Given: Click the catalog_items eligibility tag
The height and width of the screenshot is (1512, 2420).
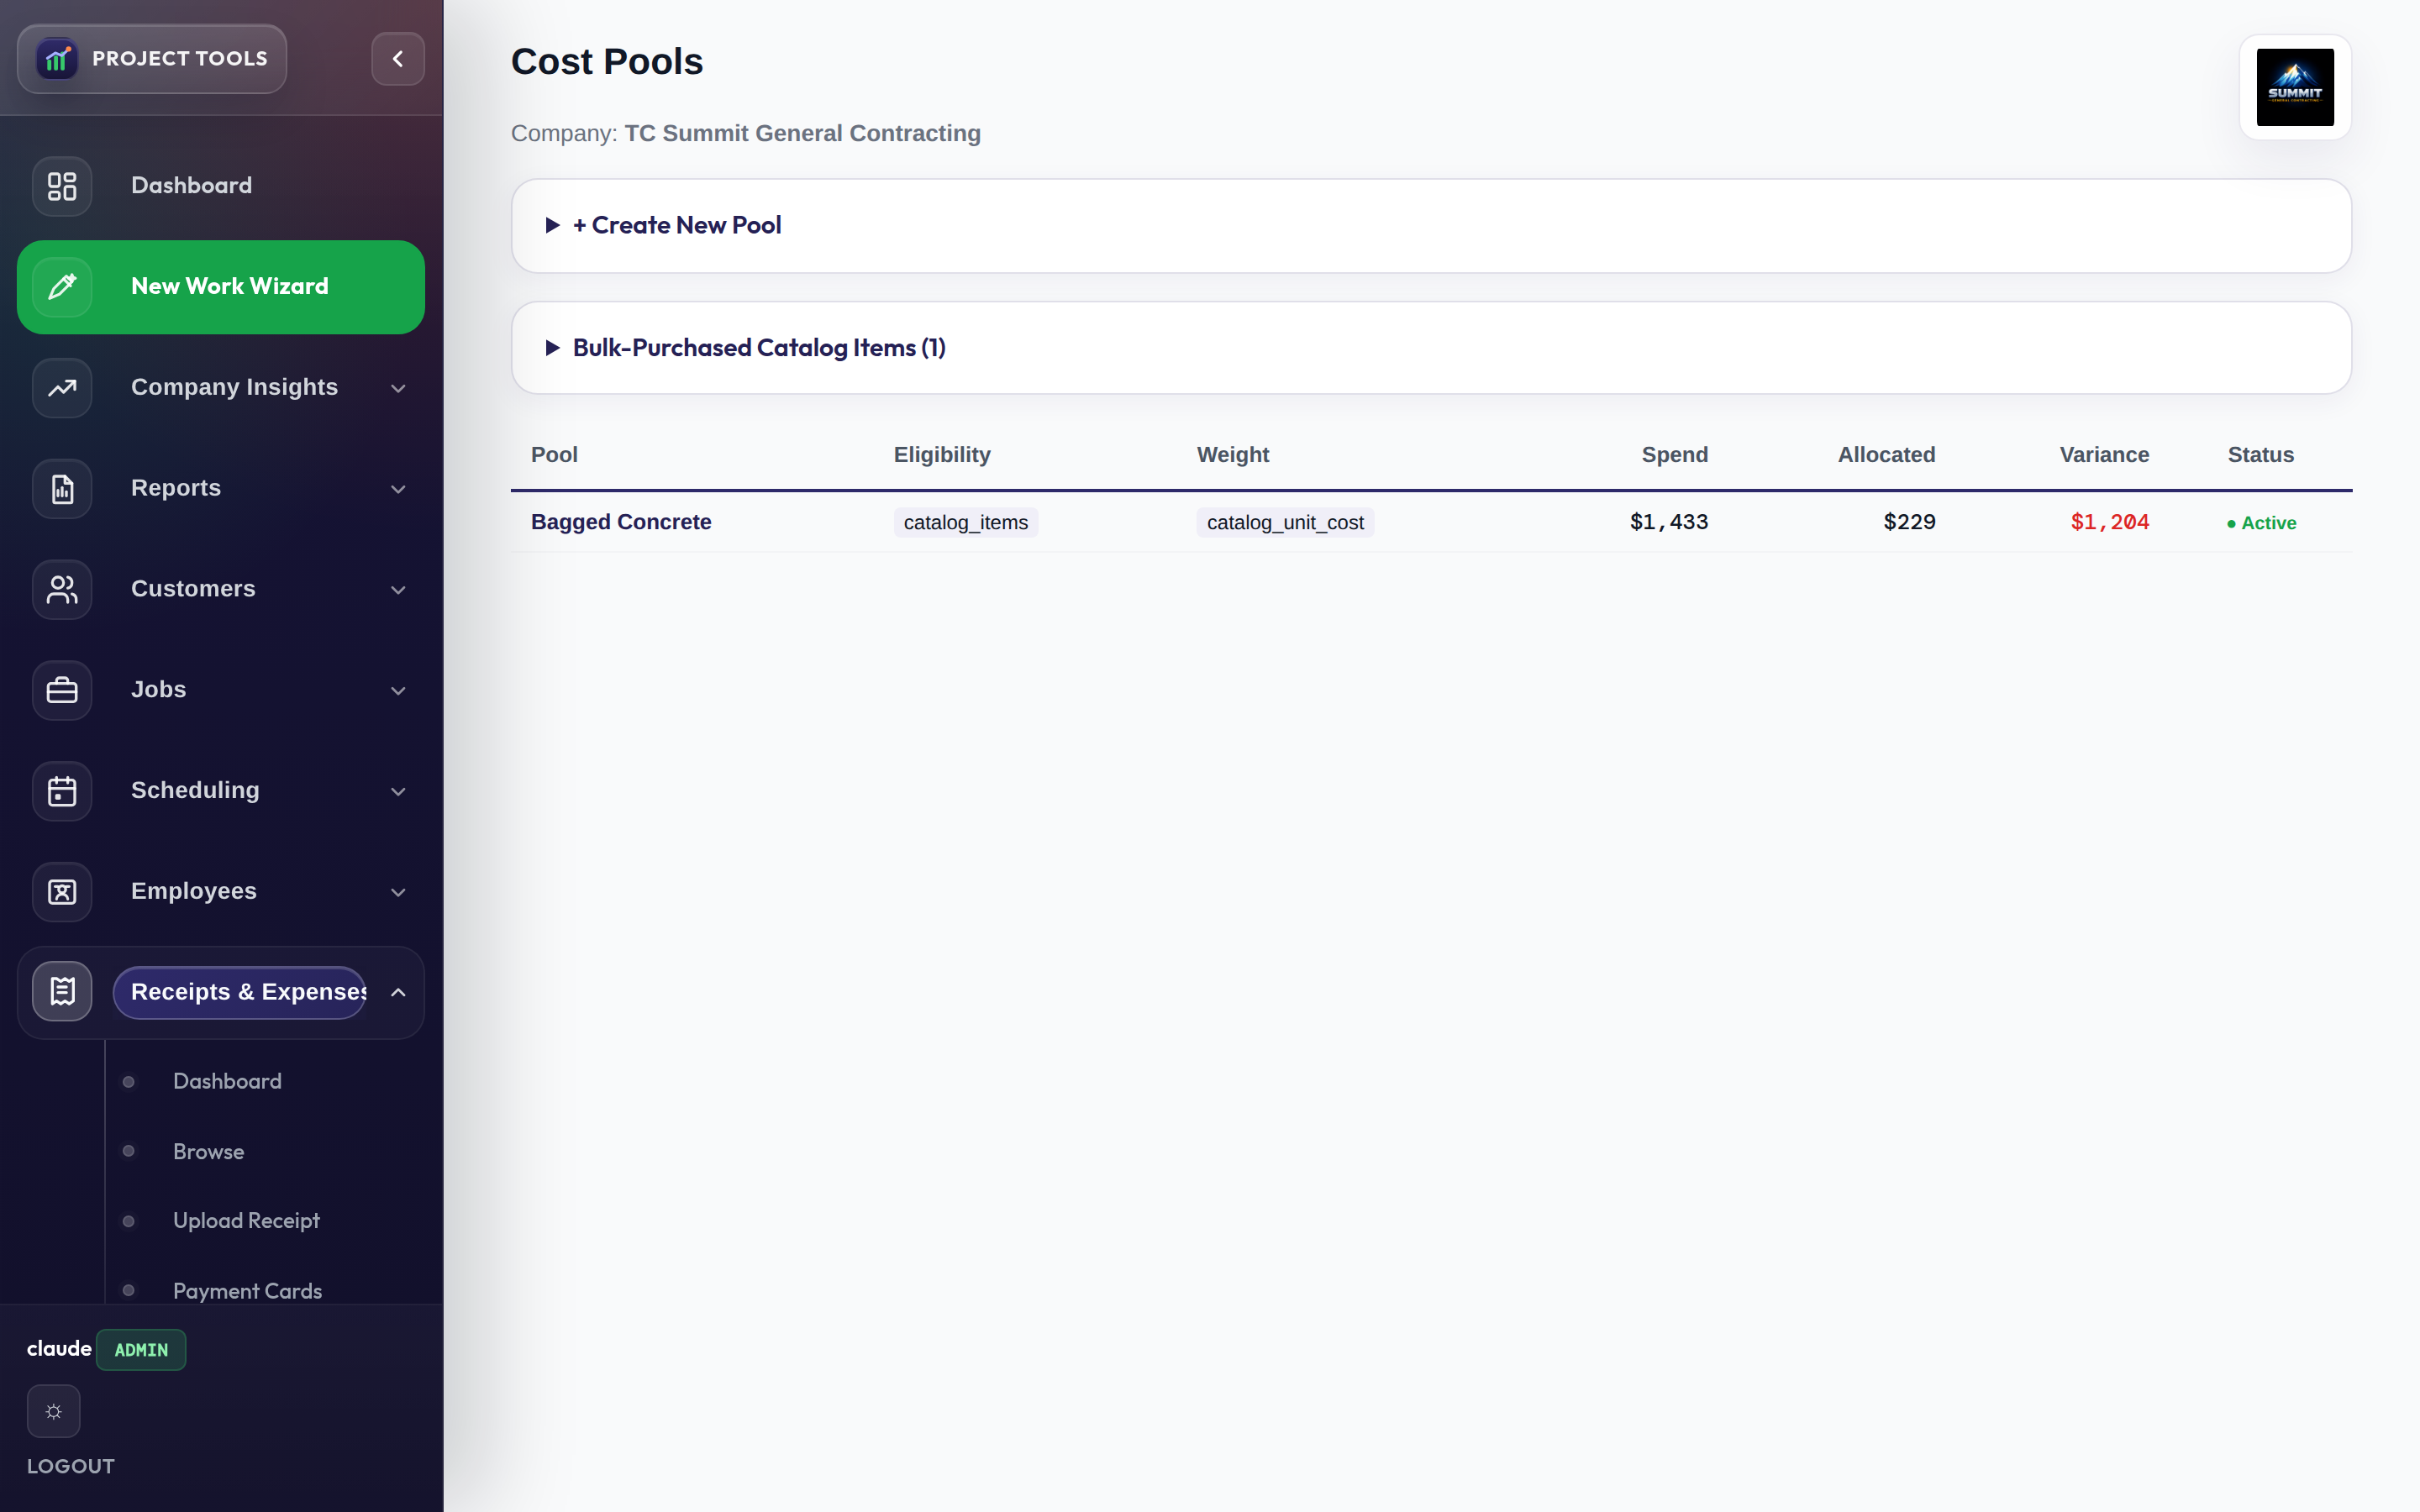Looking at the screenshot, I should pos(966,522).
